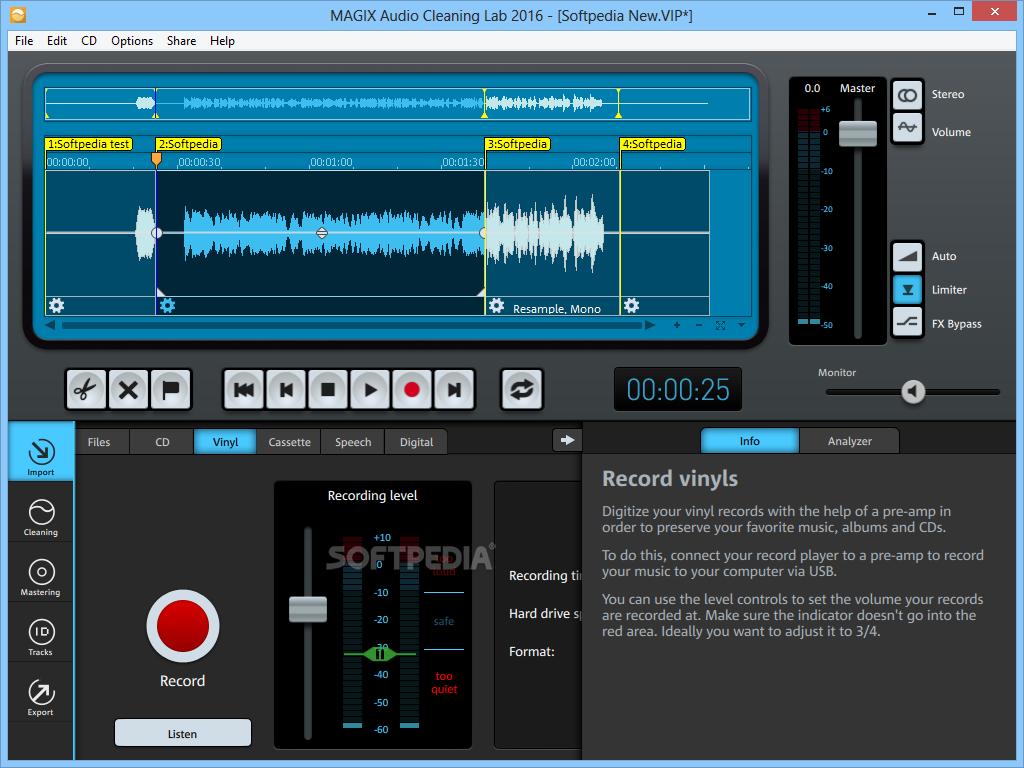Open the Tracks section in sidebar

point(41,632)
